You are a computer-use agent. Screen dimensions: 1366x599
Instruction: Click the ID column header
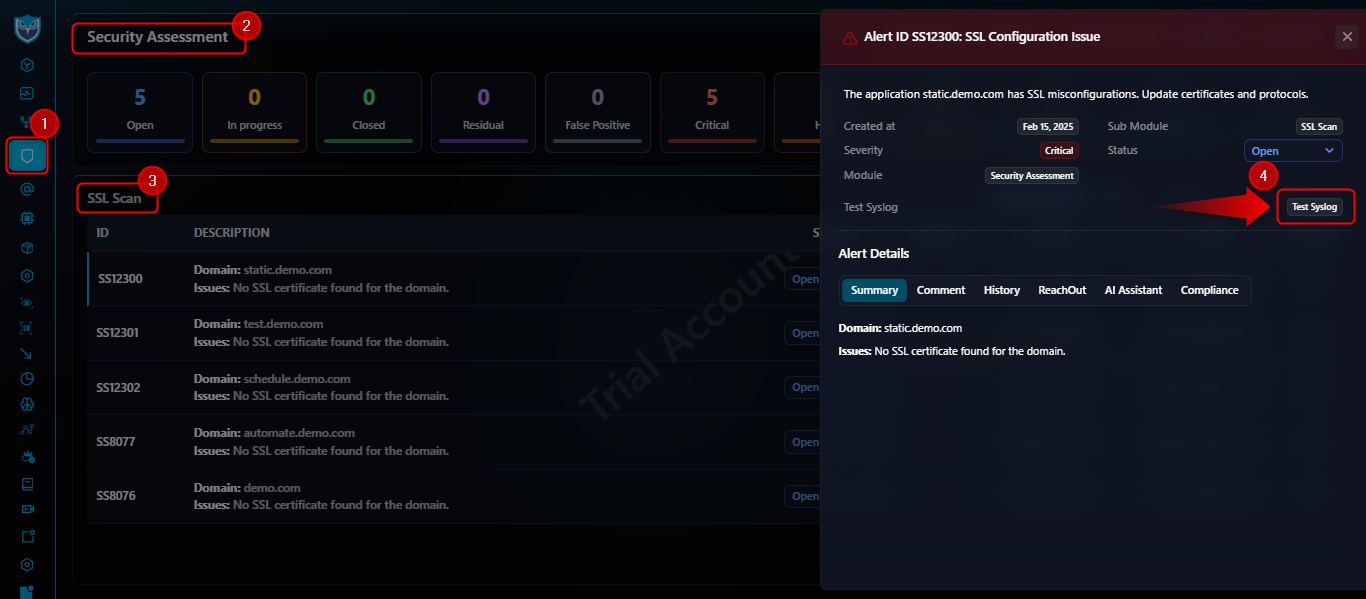(103, 233)
